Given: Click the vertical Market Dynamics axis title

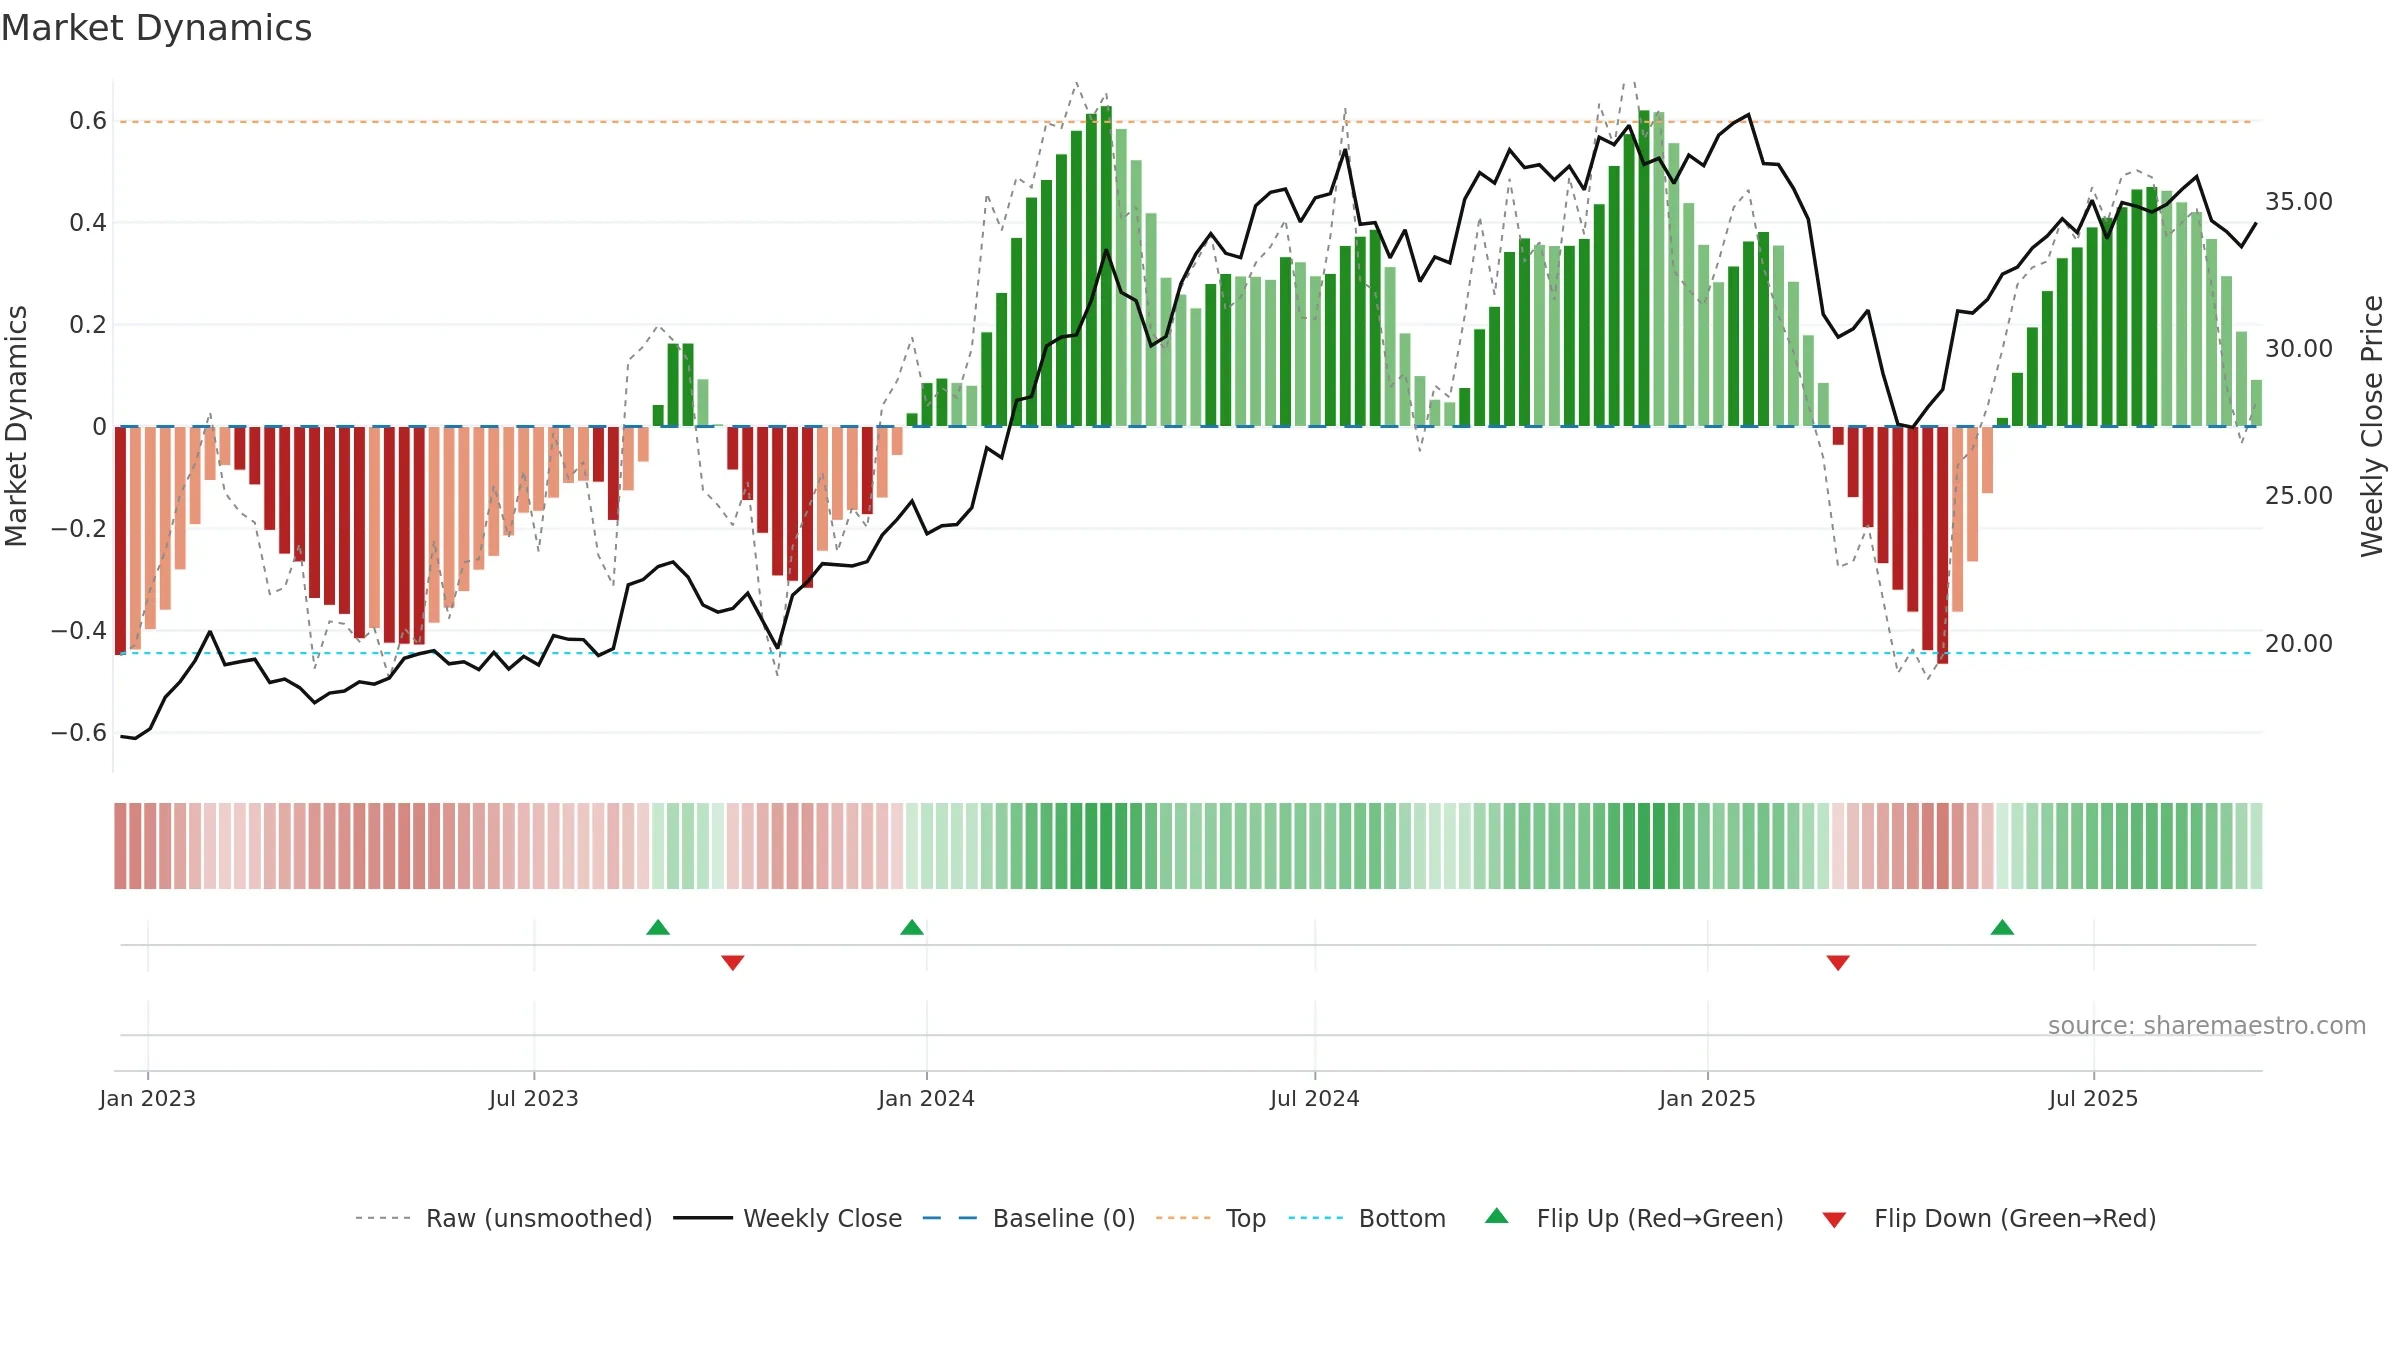Looking at the screenshot, I should coord(16,426).
